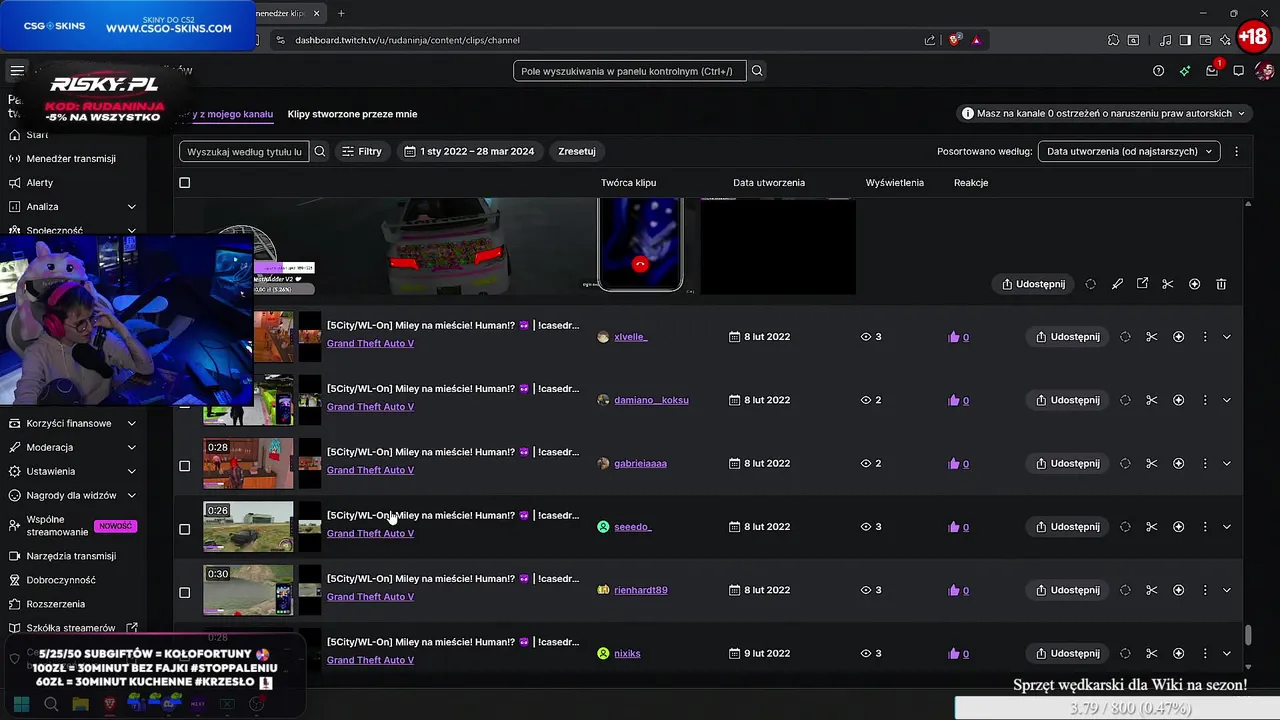
Task: Click the Zresetuj button
Action: tap(577, 151)
